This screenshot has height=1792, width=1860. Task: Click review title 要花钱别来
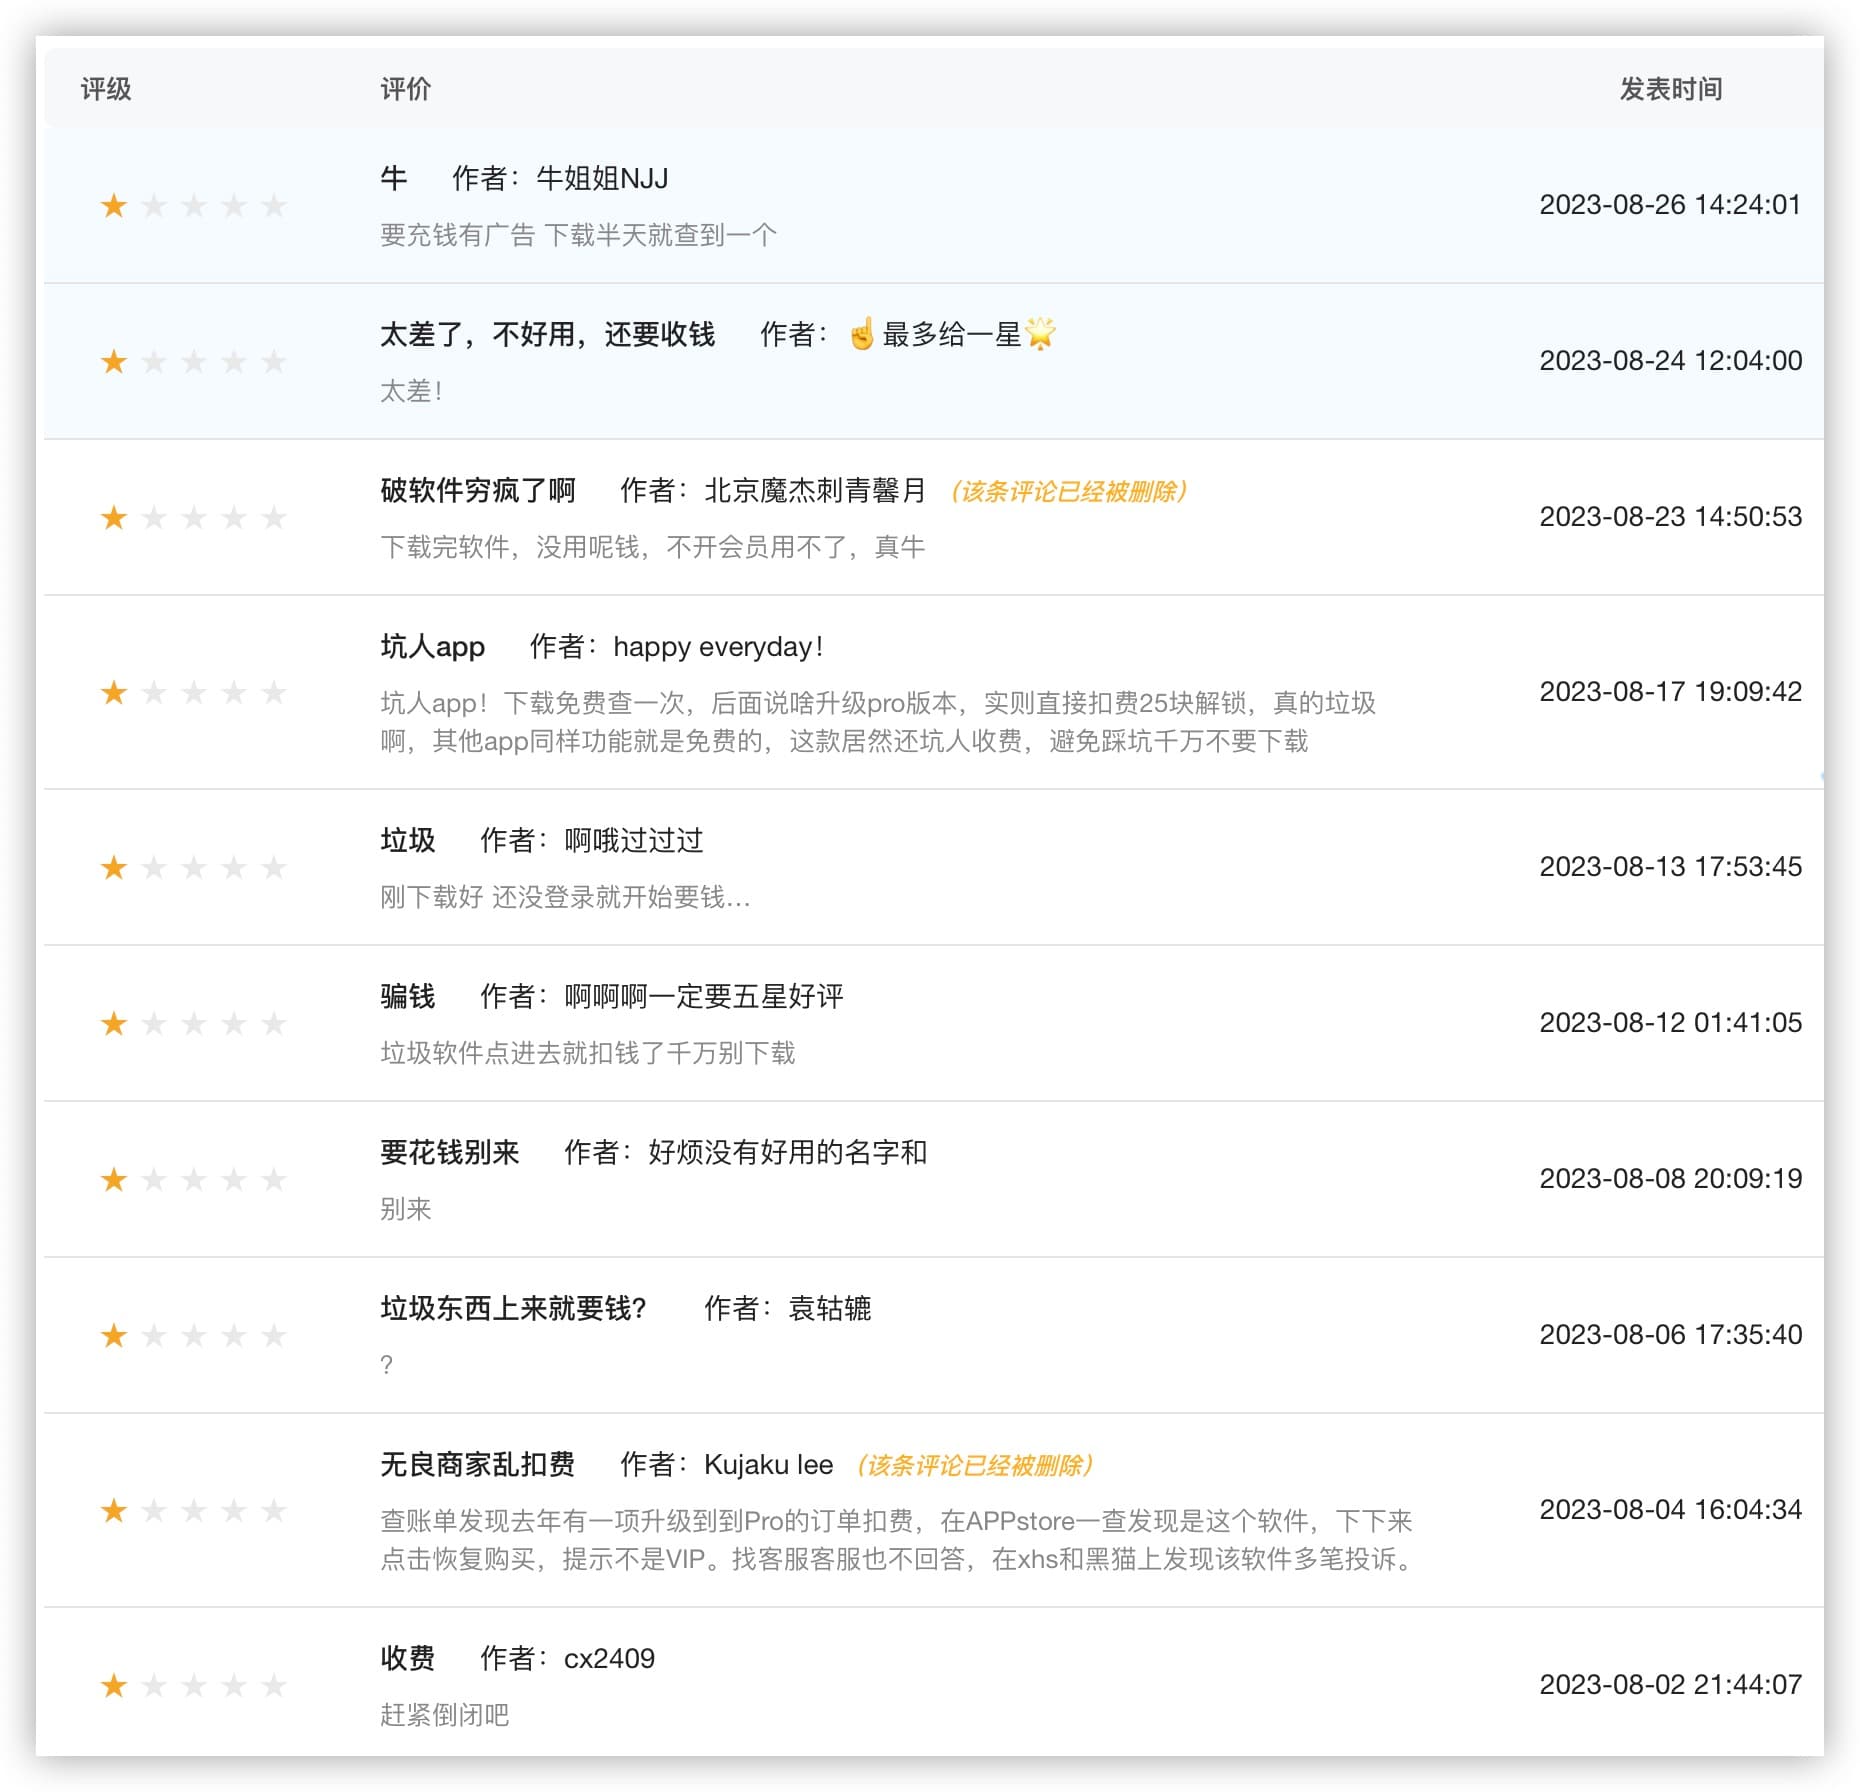pyautogui.click(x=450, y=1153)
